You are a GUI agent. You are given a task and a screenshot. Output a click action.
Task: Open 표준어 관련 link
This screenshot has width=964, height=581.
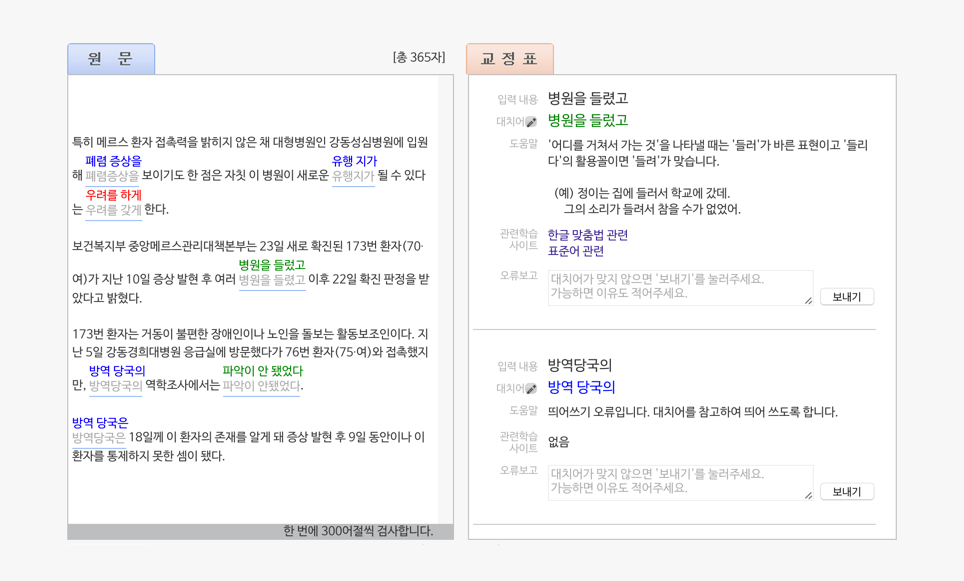click(x=575, y=251)
